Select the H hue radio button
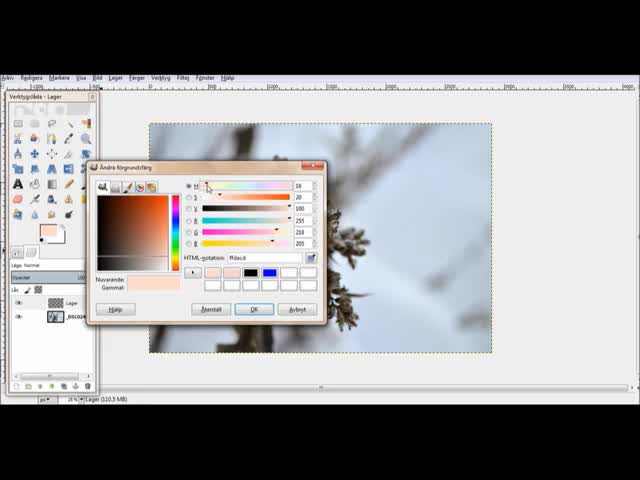Viewport: 640px width, 480px height. (189, 186)
